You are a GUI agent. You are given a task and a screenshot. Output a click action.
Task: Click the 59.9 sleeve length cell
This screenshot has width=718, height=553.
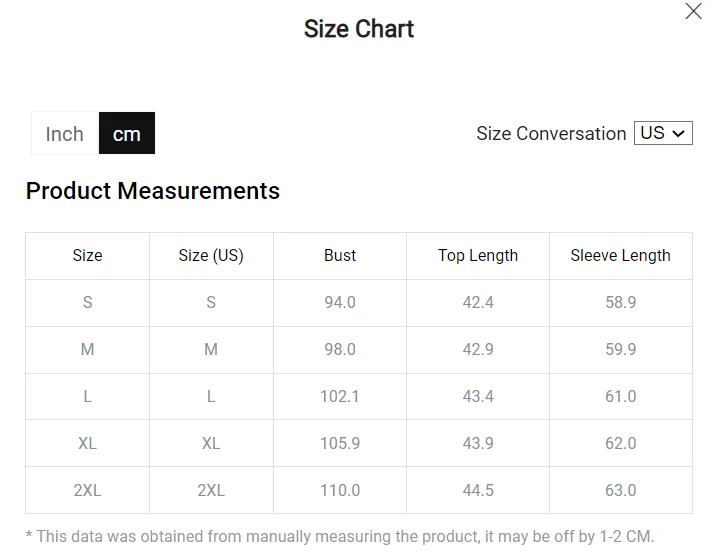[x=621, y=350]
